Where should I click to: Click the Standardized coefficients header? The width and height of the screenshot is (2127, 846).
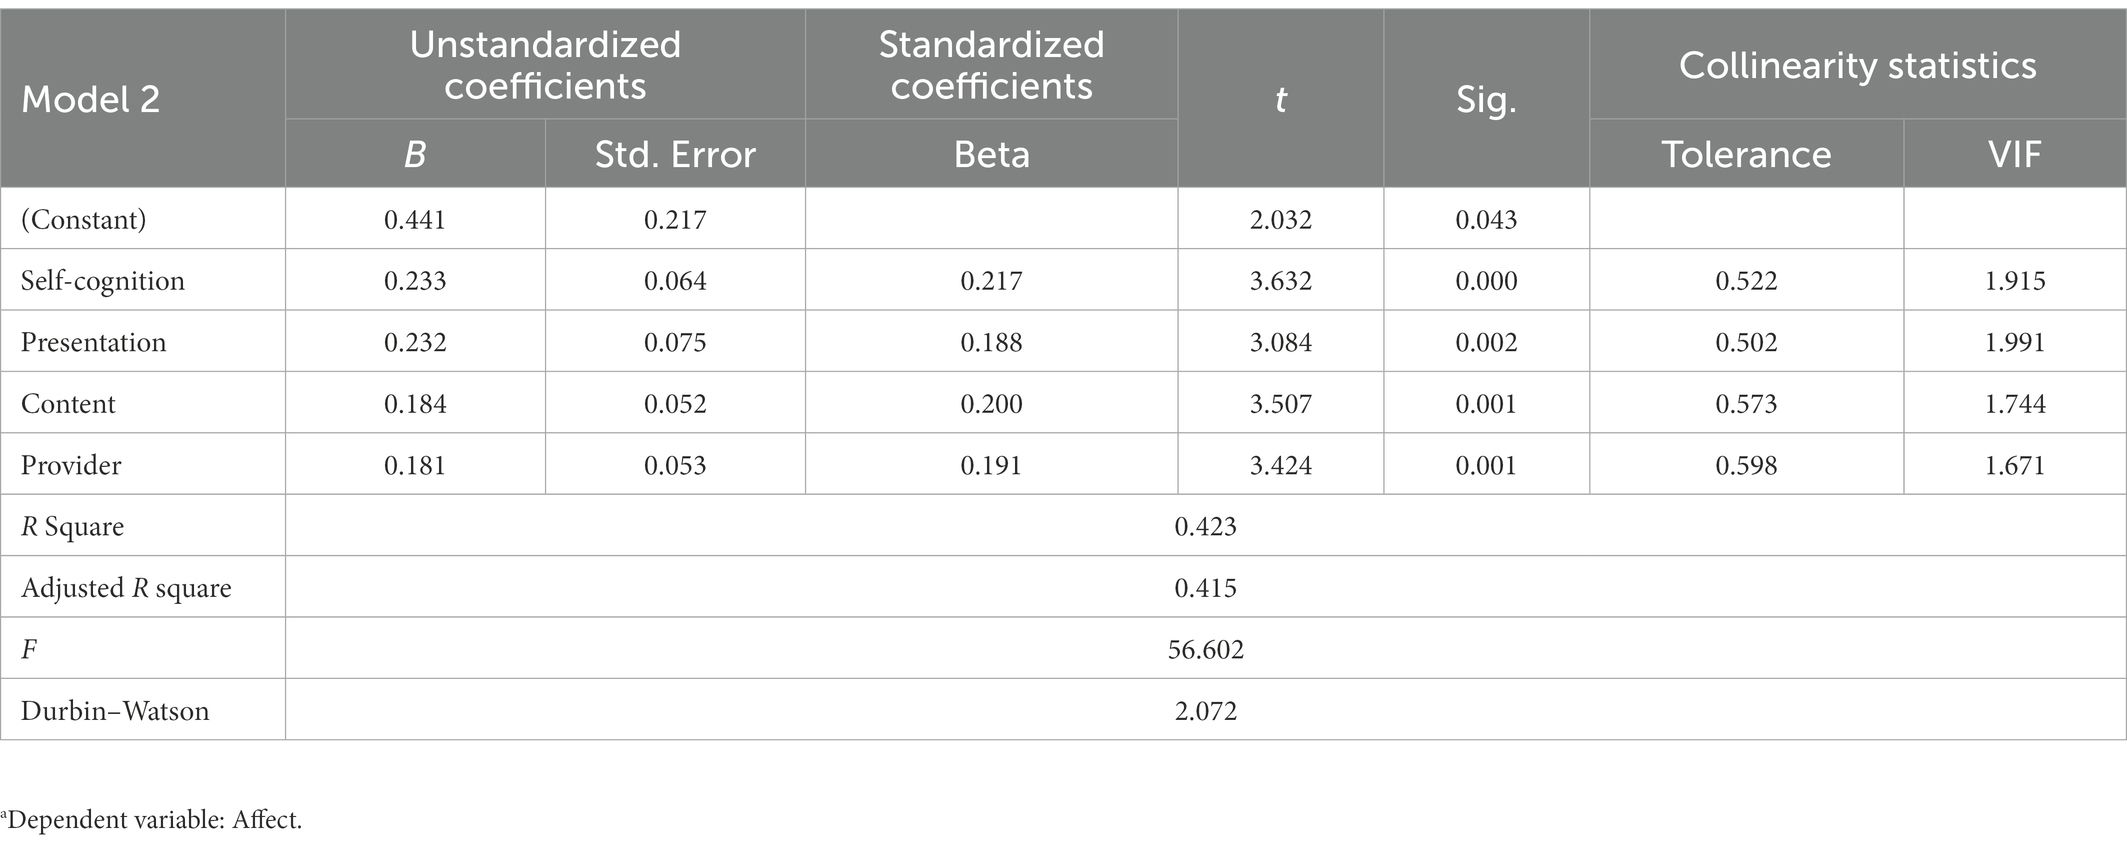coord(991,65)
